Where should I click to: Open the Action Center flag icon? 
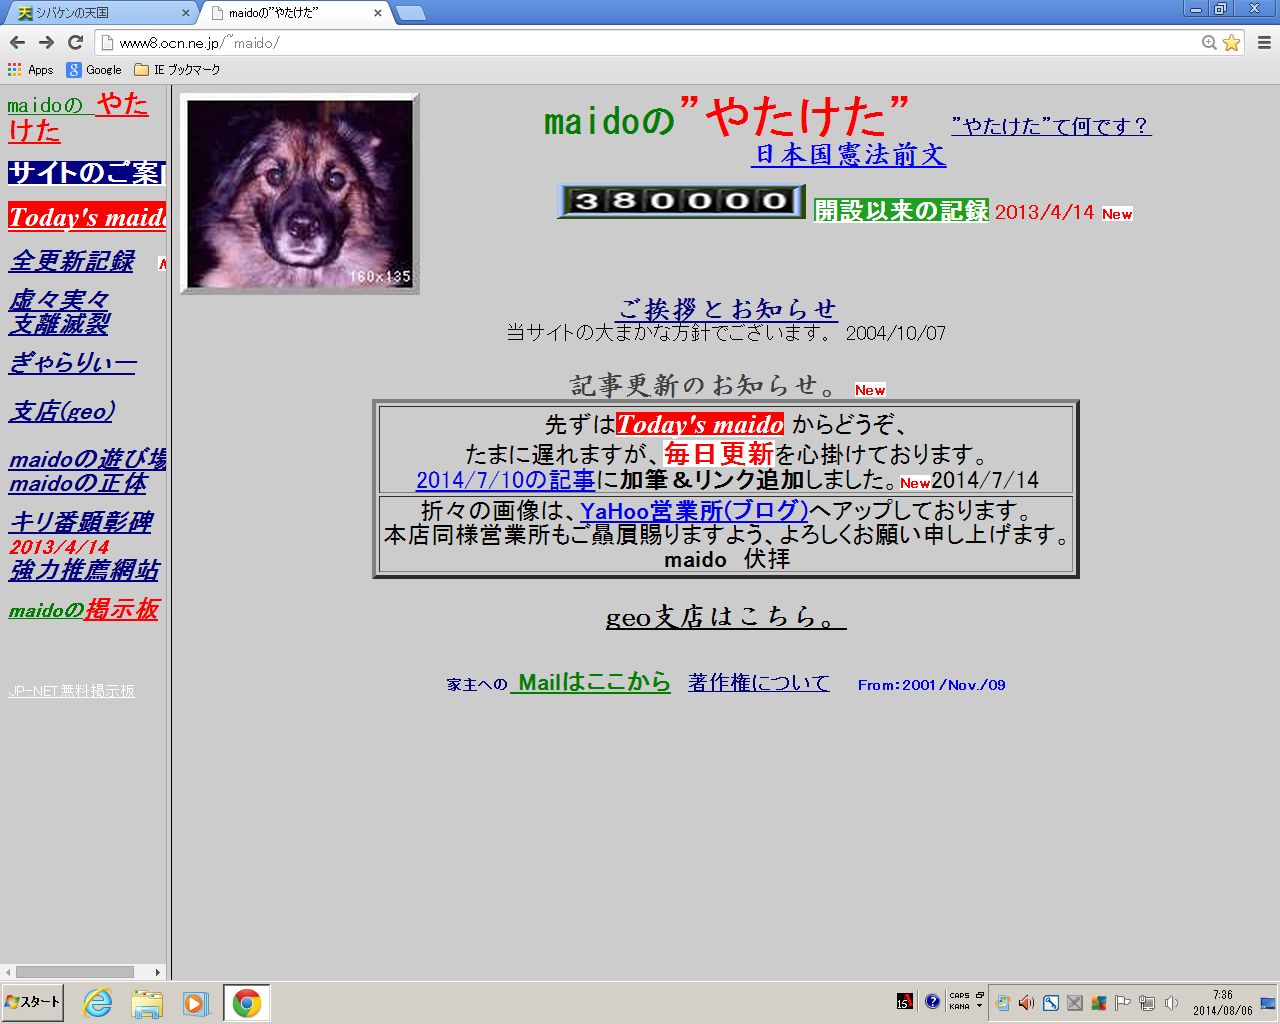pos(1122,1003)
